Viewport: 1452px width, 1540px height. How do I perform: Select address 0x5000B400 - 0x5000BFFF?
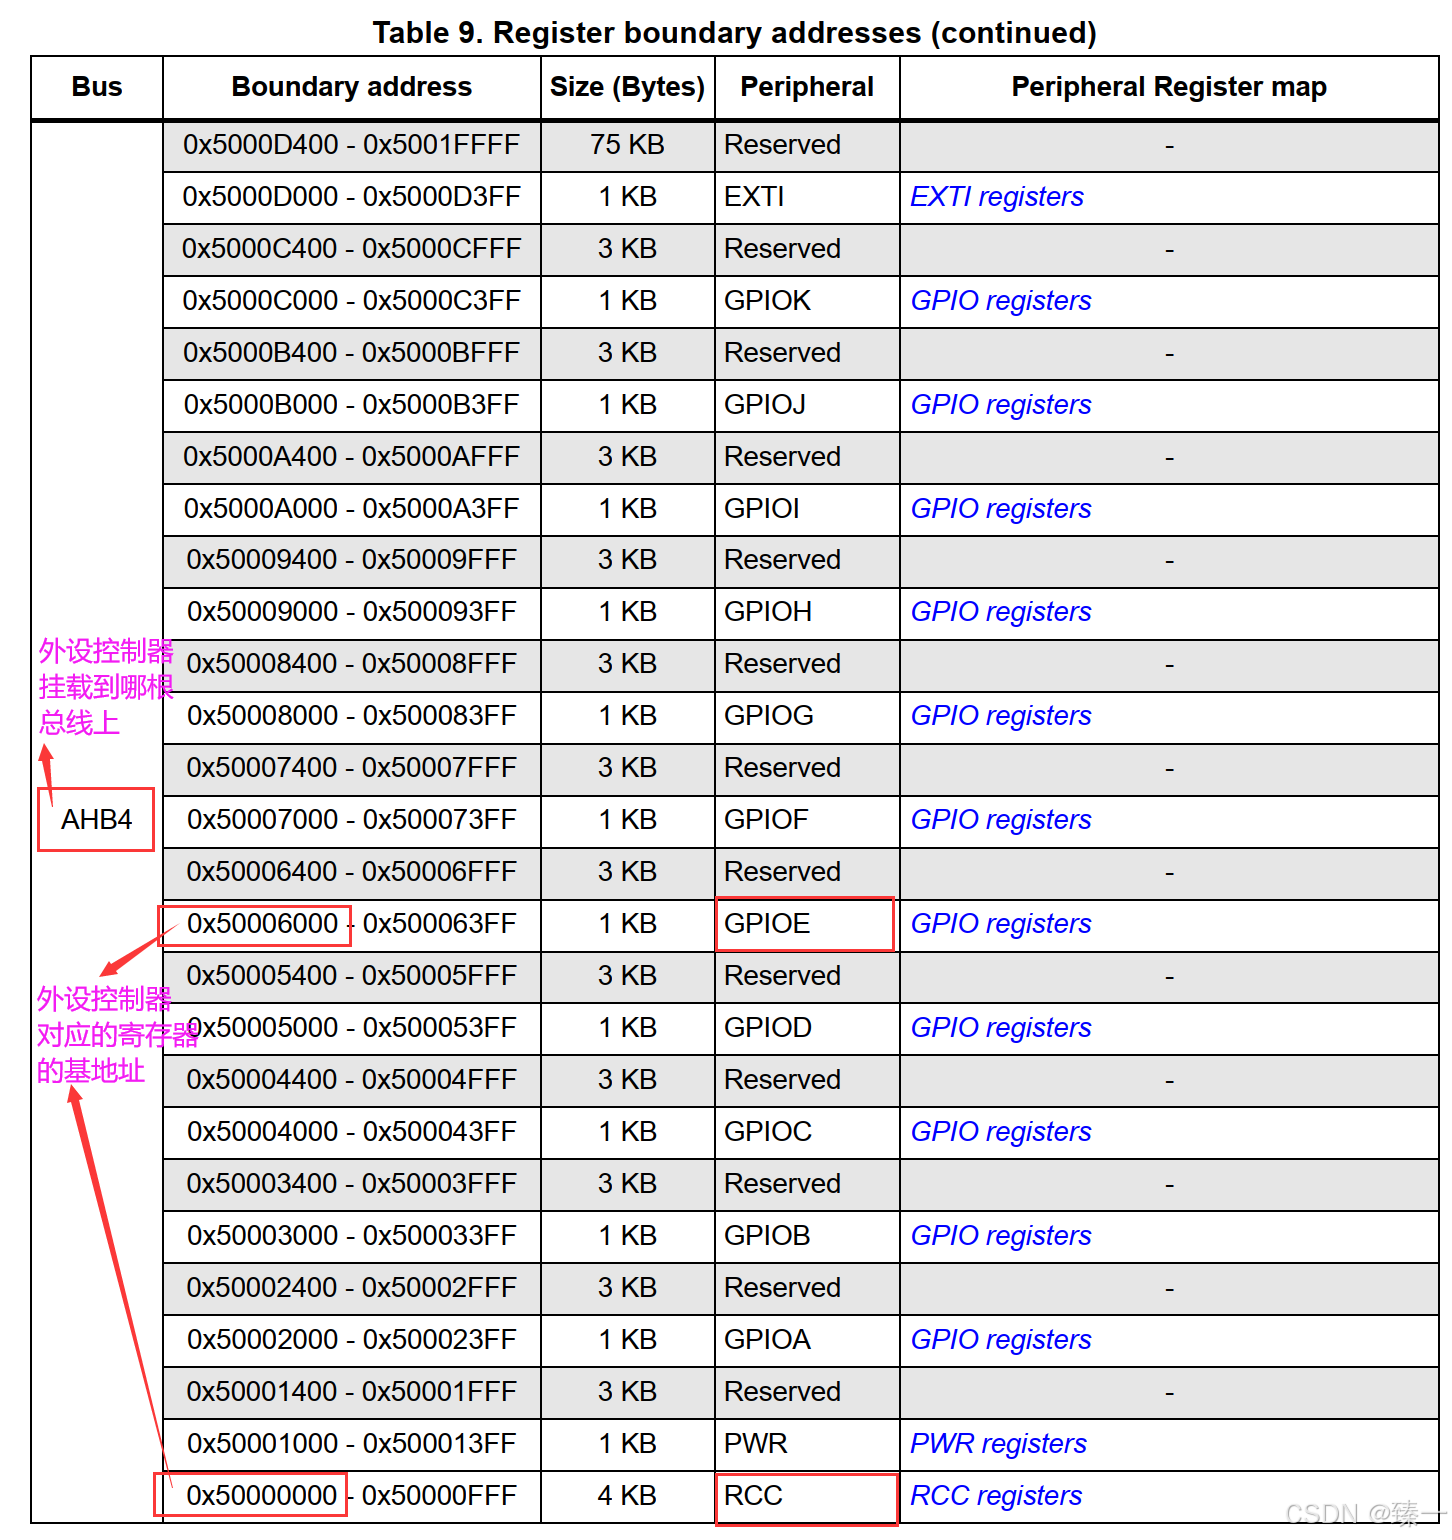pyautogui.click(x=351, y=353)
